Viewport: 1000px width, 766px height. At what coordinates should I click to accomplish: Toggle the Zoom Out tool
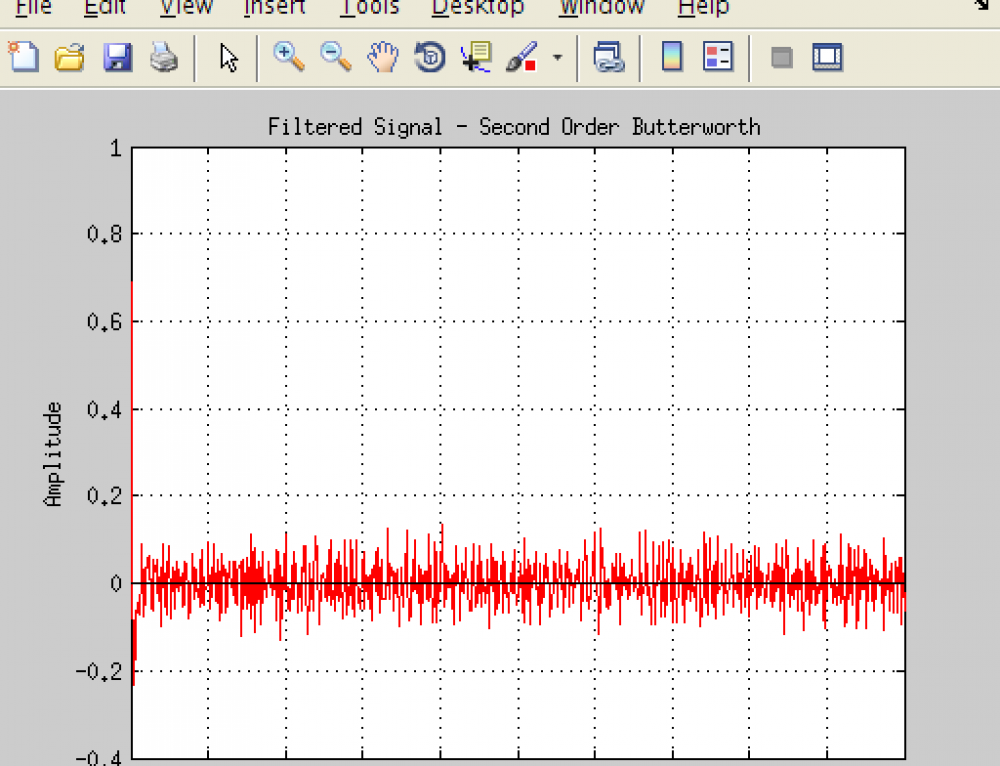pyautogui.click(x=336, y=57)
